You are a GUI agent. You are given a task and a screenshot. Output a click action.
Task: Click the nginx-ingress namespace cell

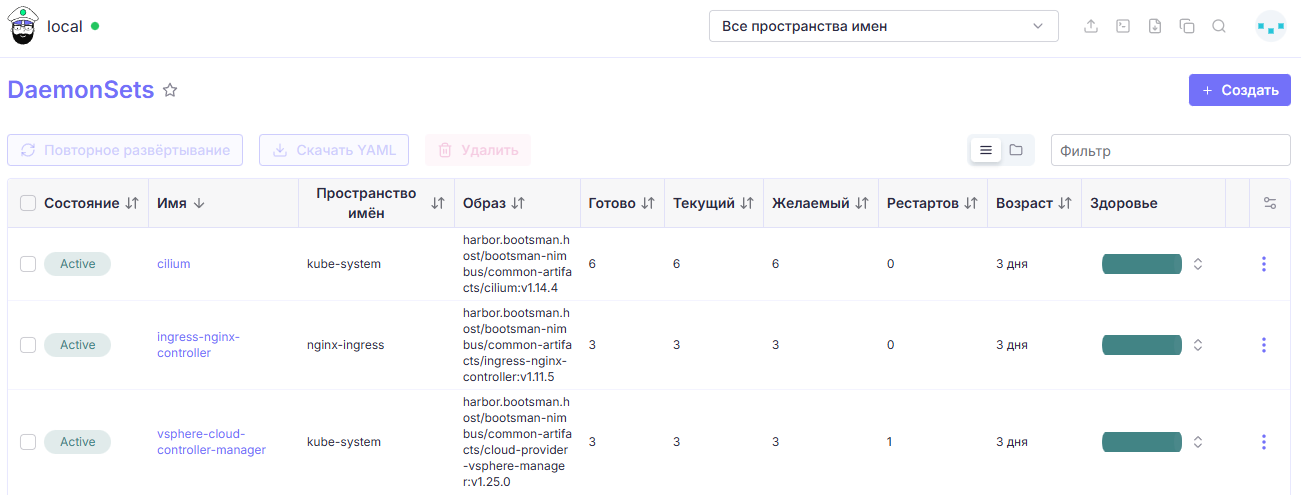[345, 345]
